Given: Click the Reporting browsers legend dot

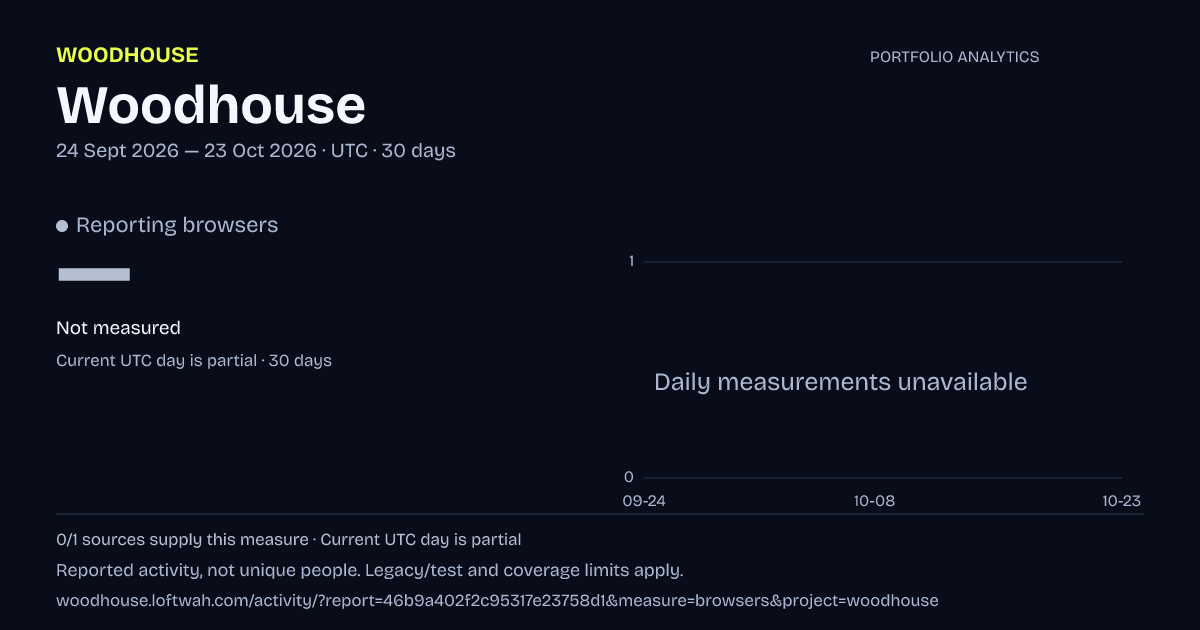Looking at the screenshot, I should [62, 226].
